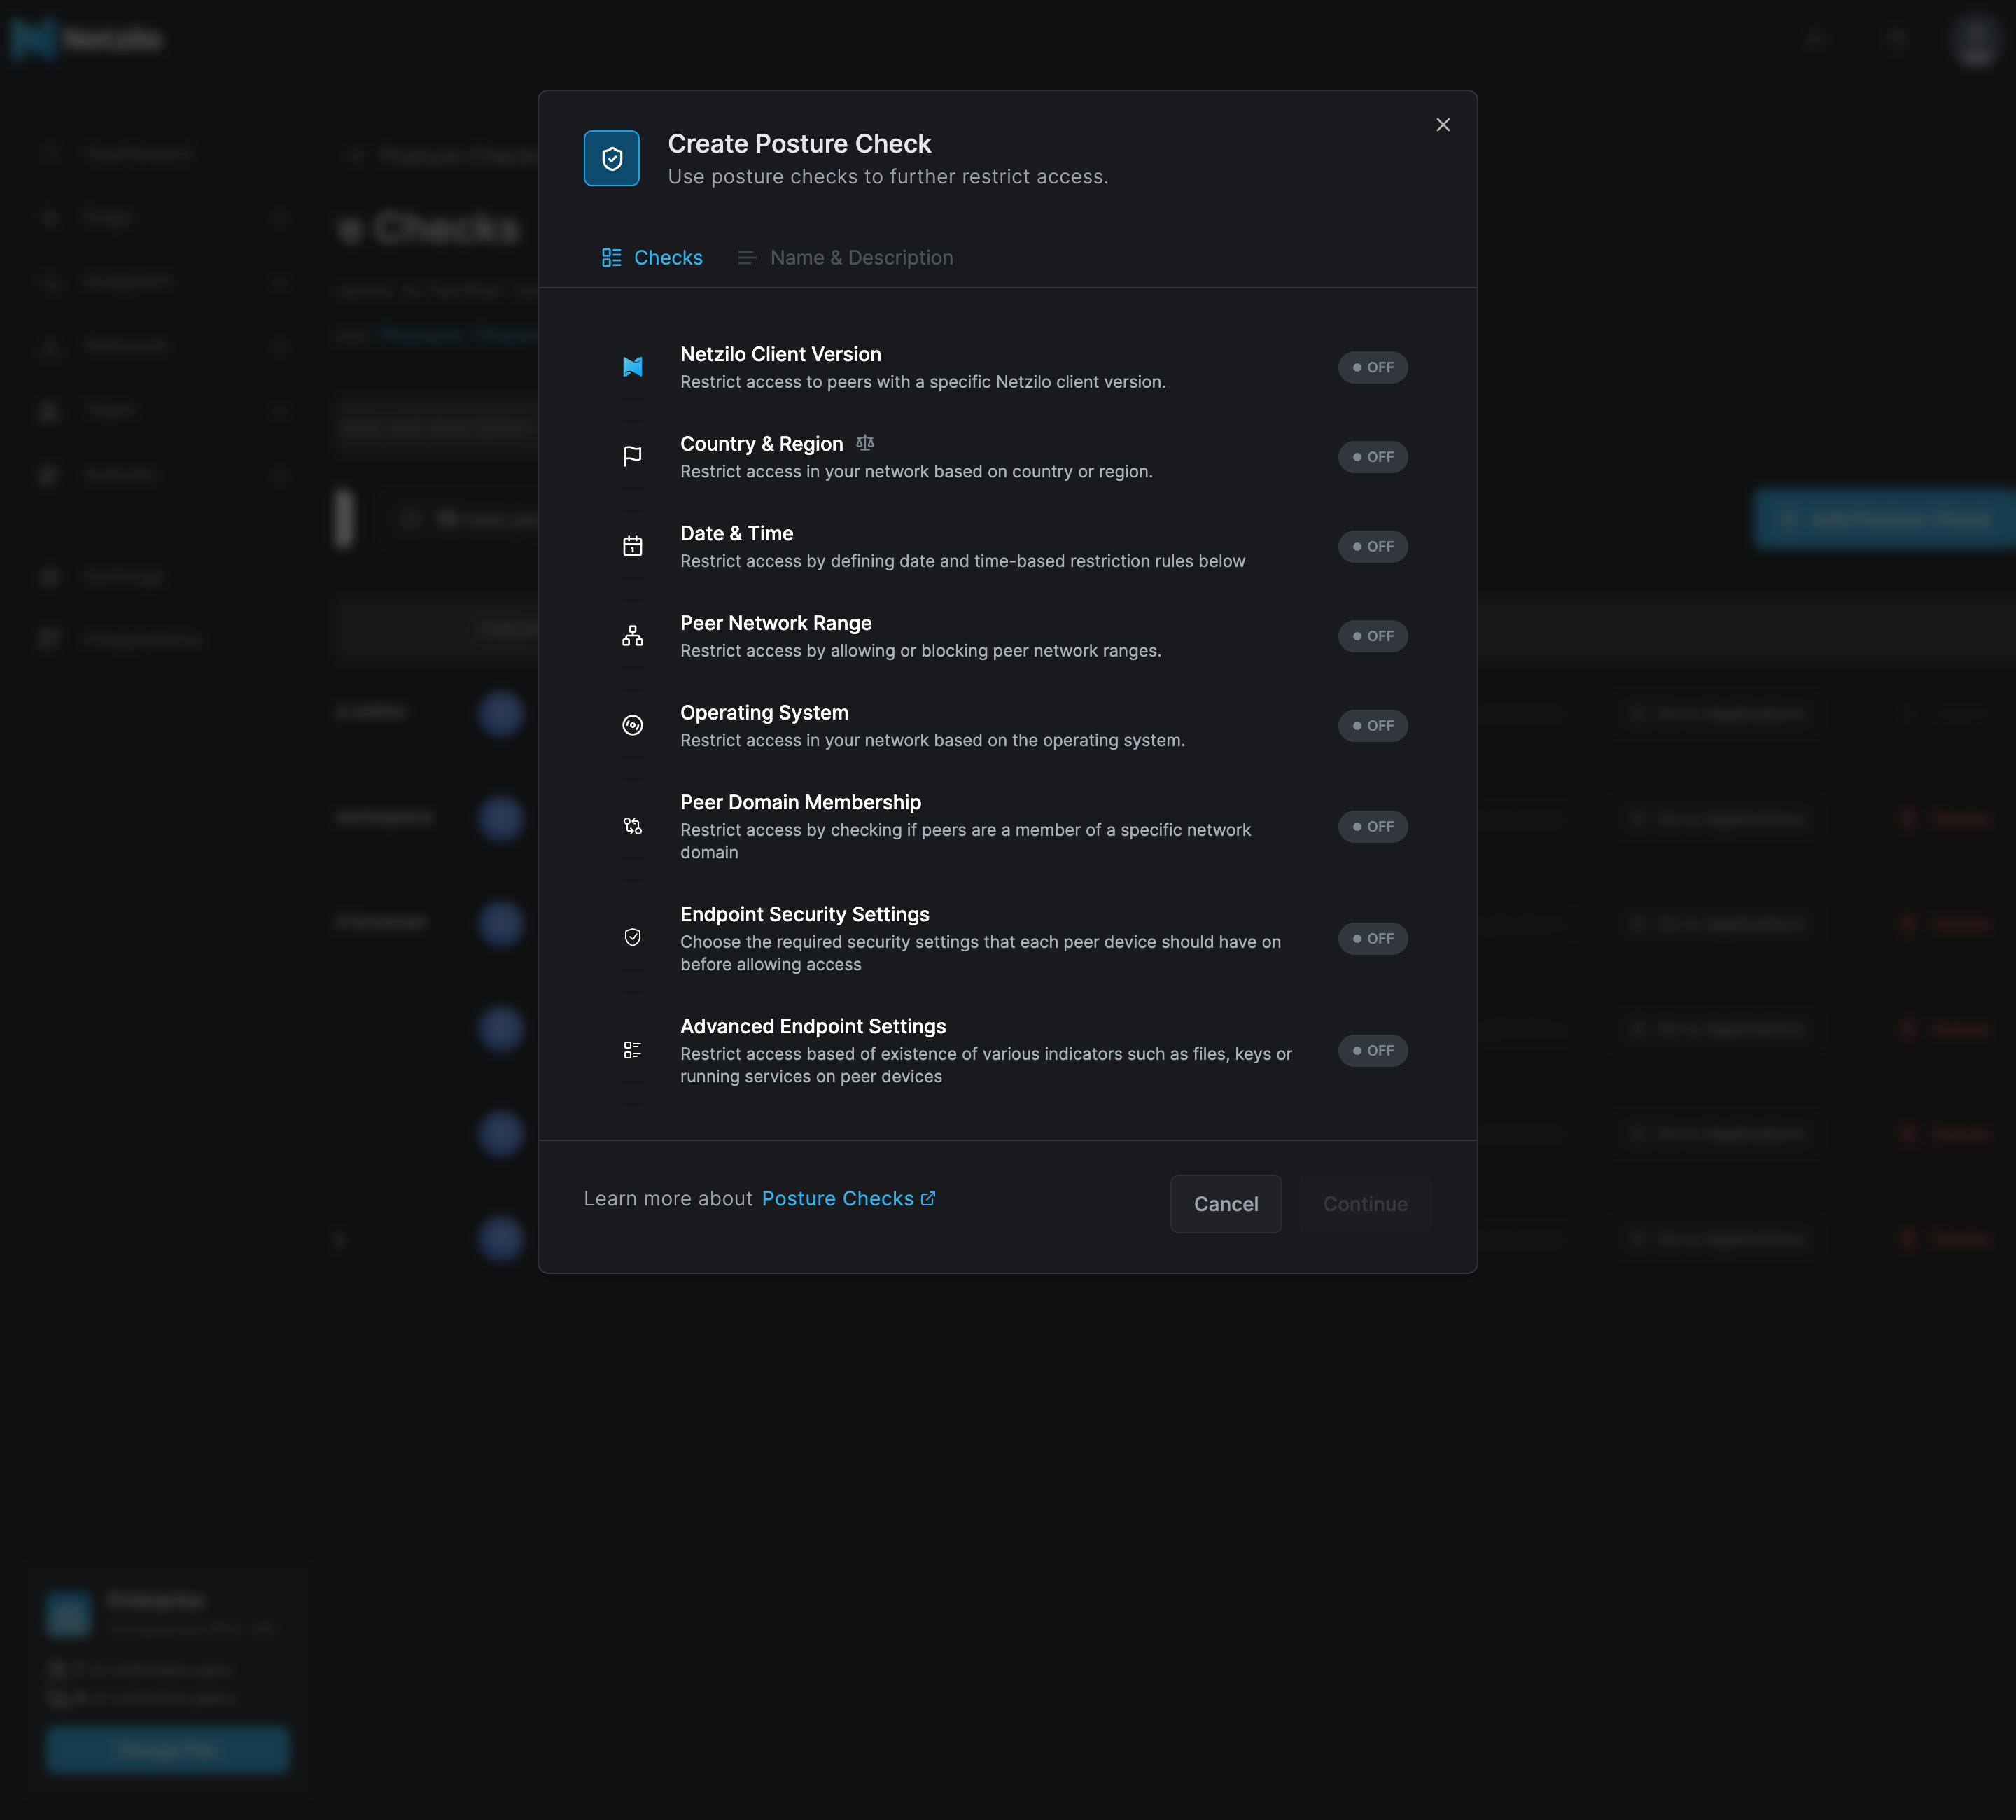Click the Netzilo Client Version logo icon
Screen dimensions: 2016x1820
point(632,367)
